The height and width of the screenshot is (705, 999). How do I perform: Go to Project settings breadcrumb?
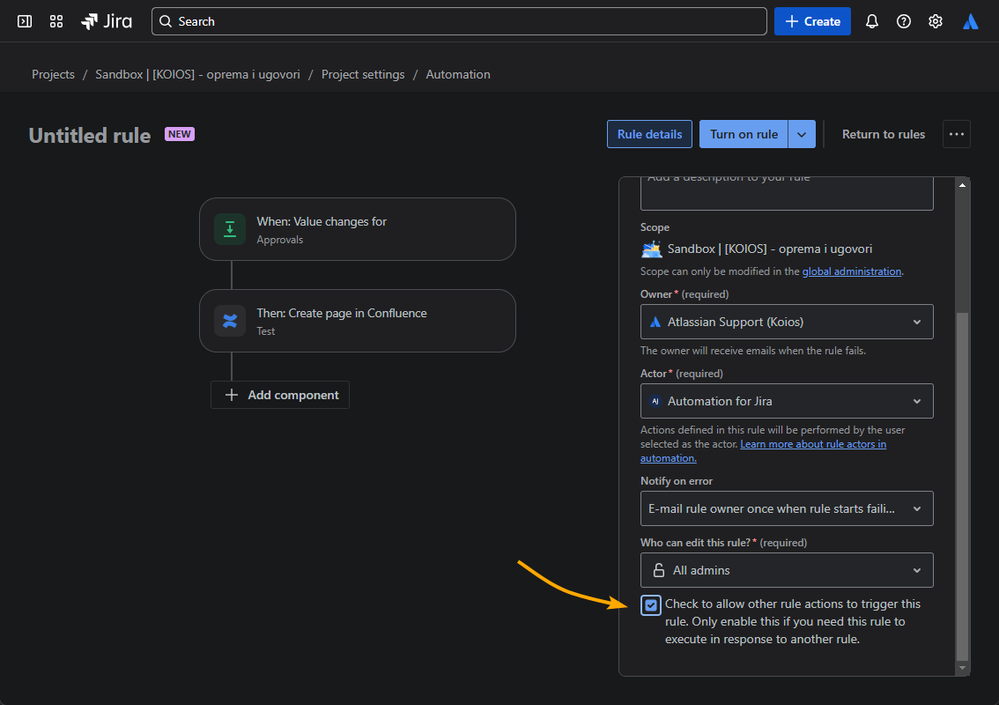pyautogui.click(x=363, y=74)
